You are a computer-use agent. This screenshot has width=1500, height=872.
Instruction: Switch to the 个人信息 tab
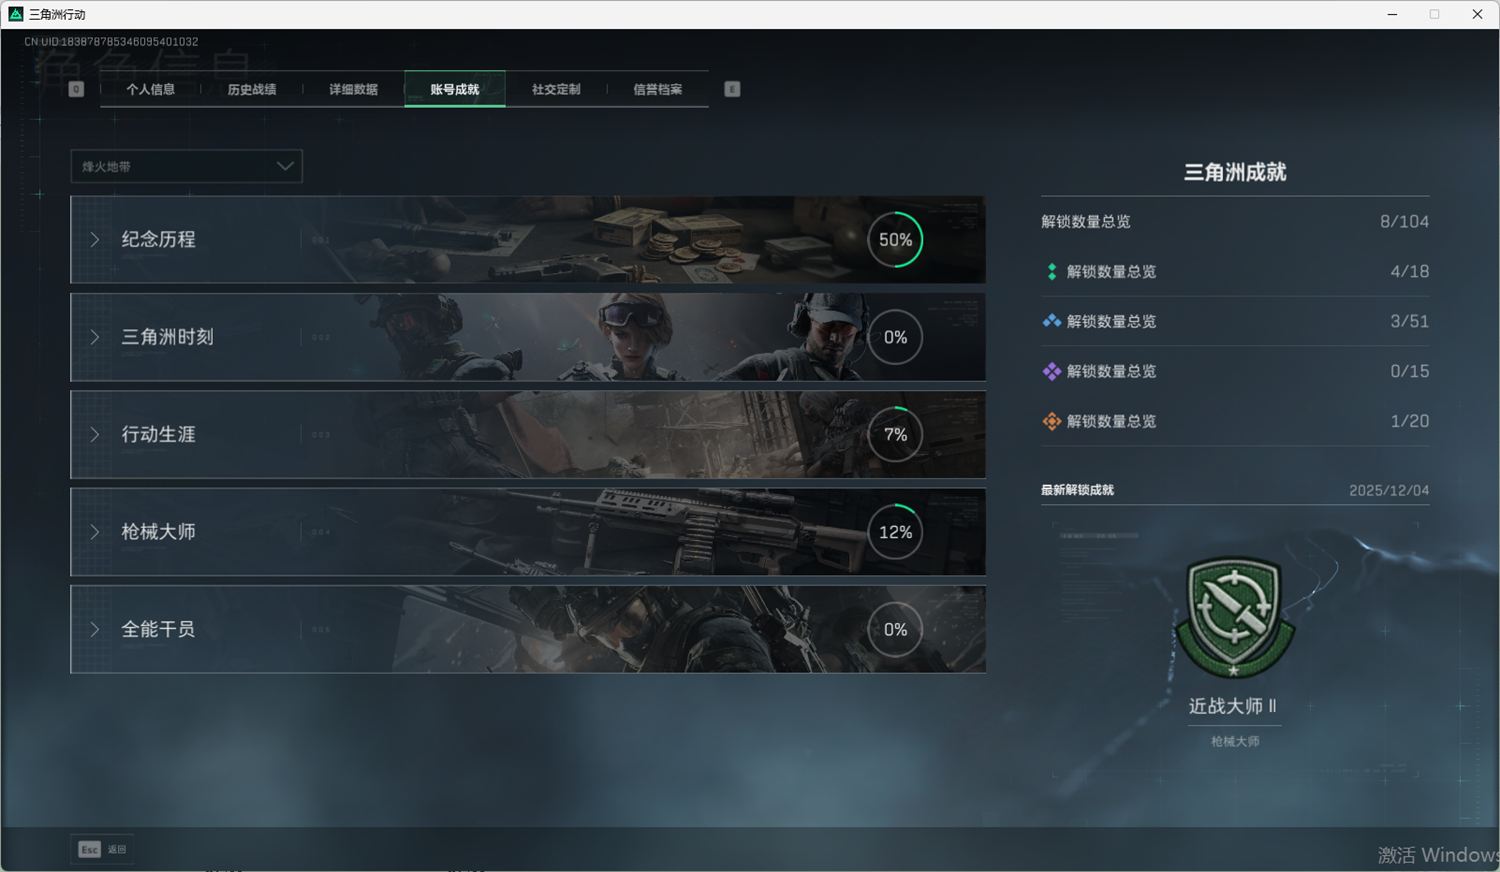click(x=150, y=89)
